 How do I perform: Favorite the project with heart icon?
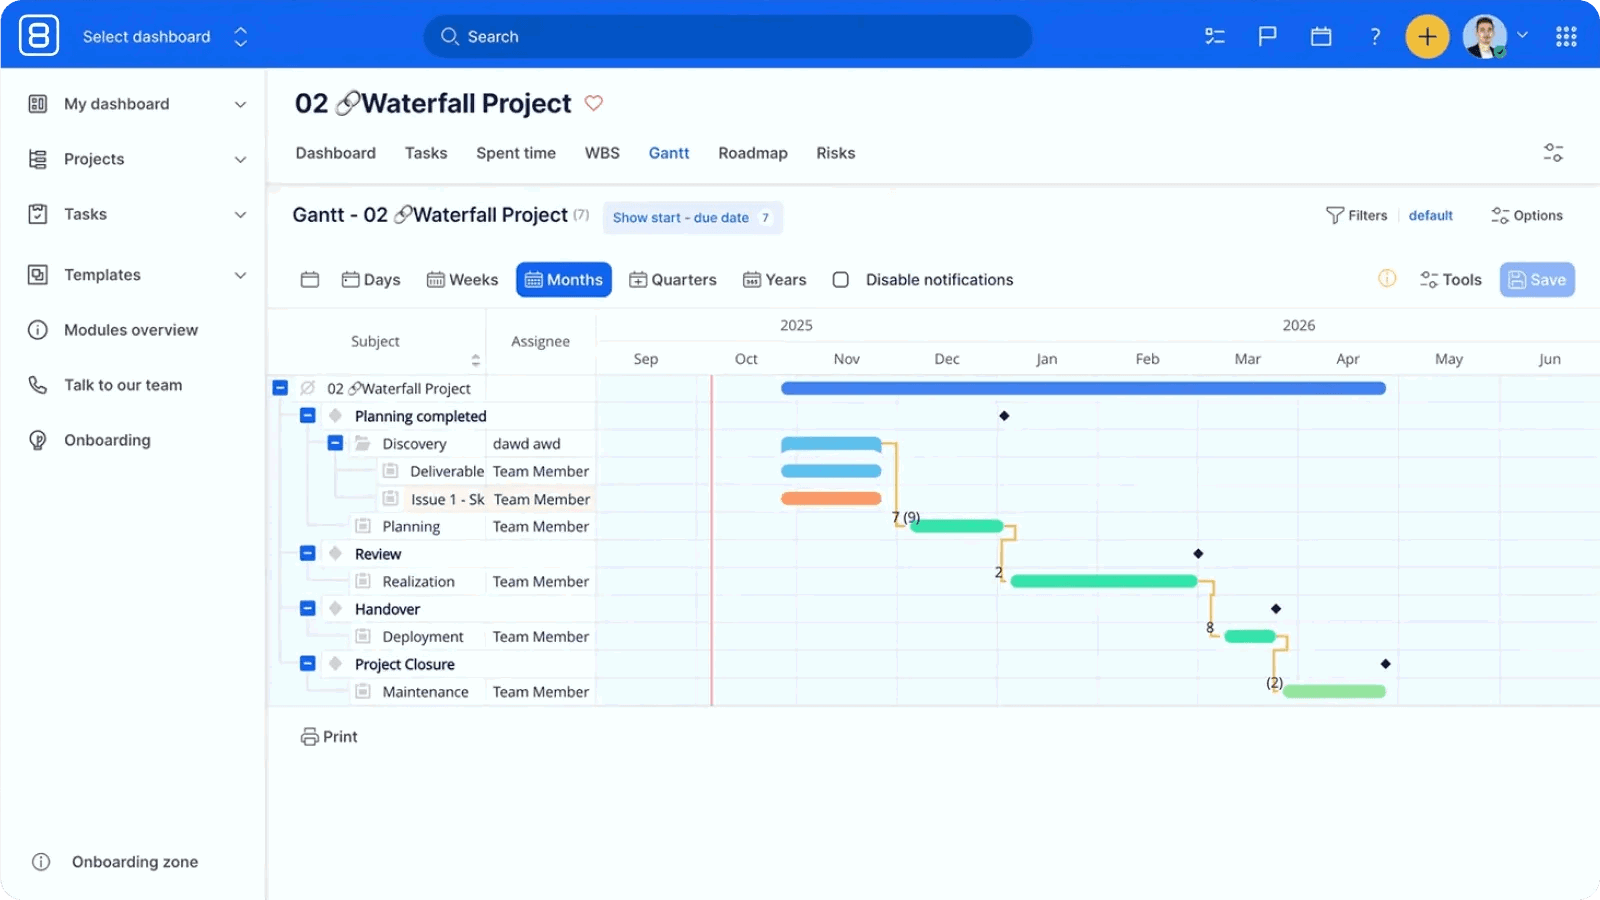593,103
